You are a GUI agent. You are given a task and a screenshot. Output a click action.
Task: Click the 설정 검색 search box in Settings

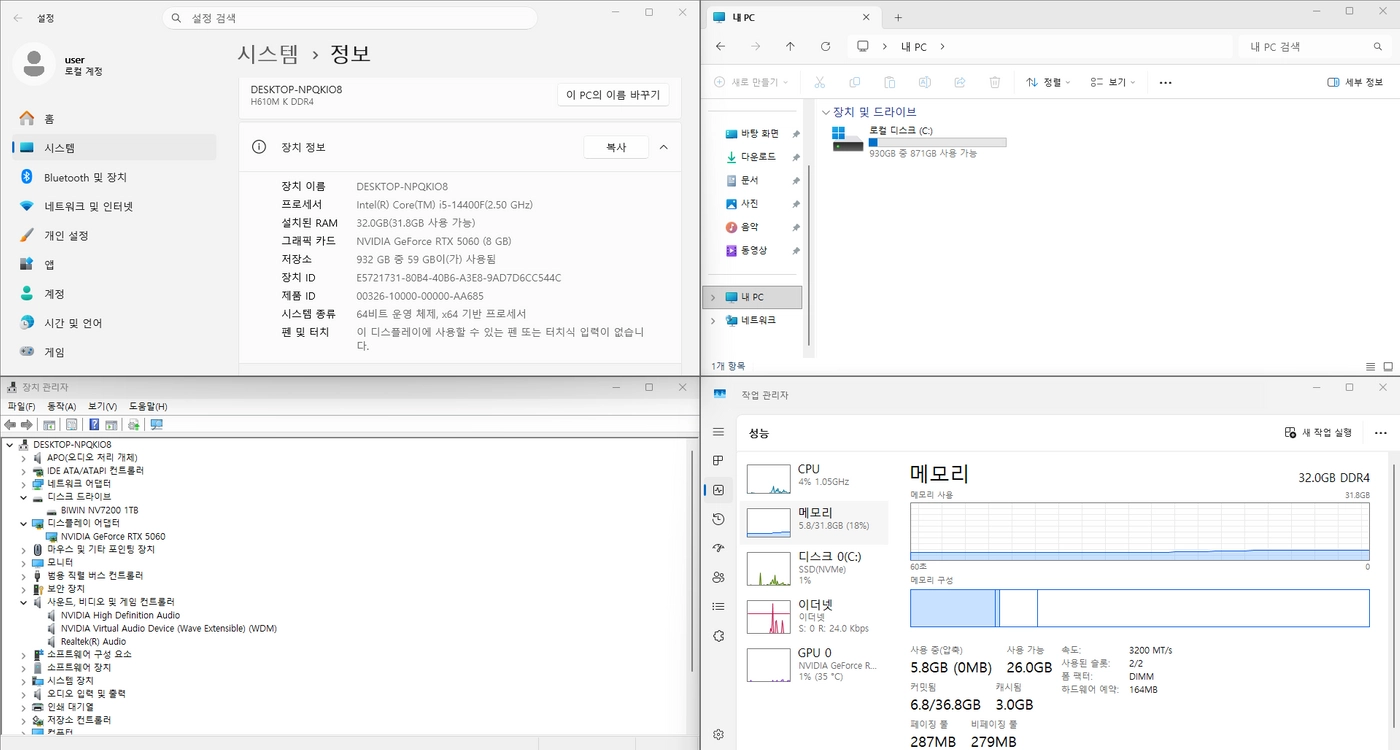coord(350,18)
